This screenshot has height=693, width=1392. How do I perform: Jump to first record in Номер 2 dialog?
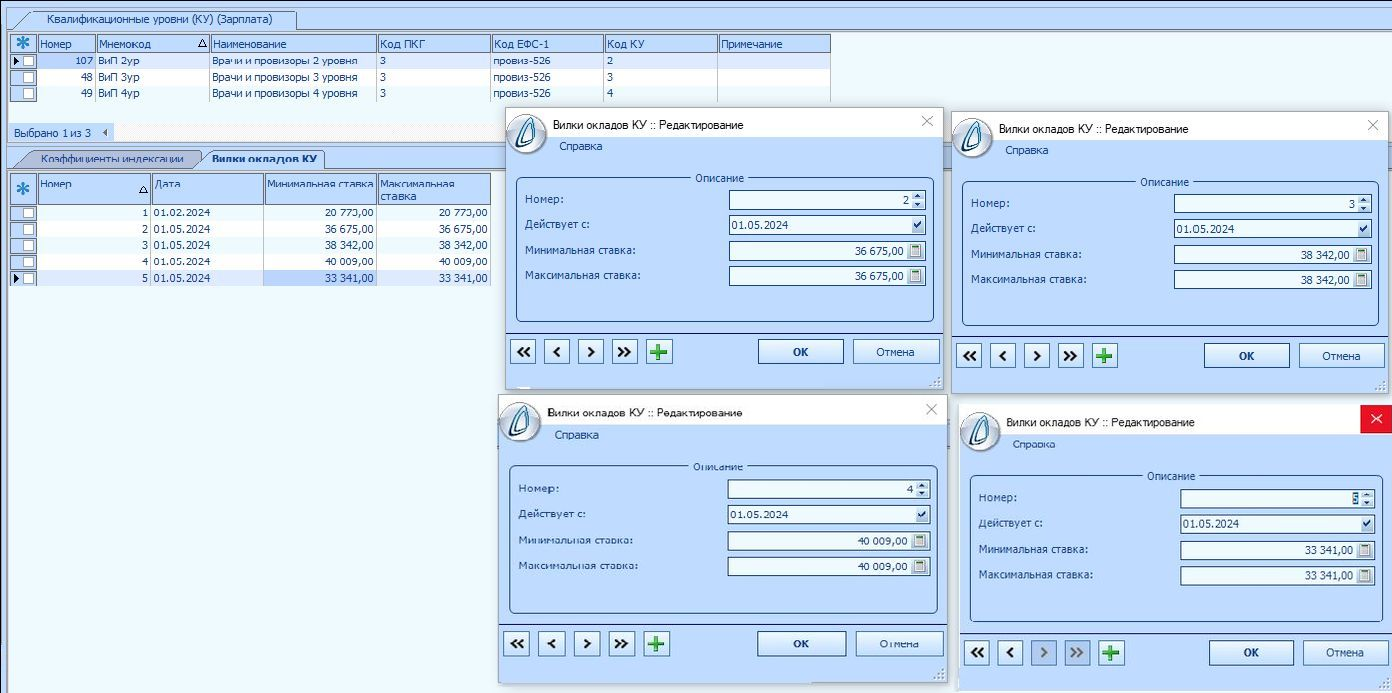(524, 351)
